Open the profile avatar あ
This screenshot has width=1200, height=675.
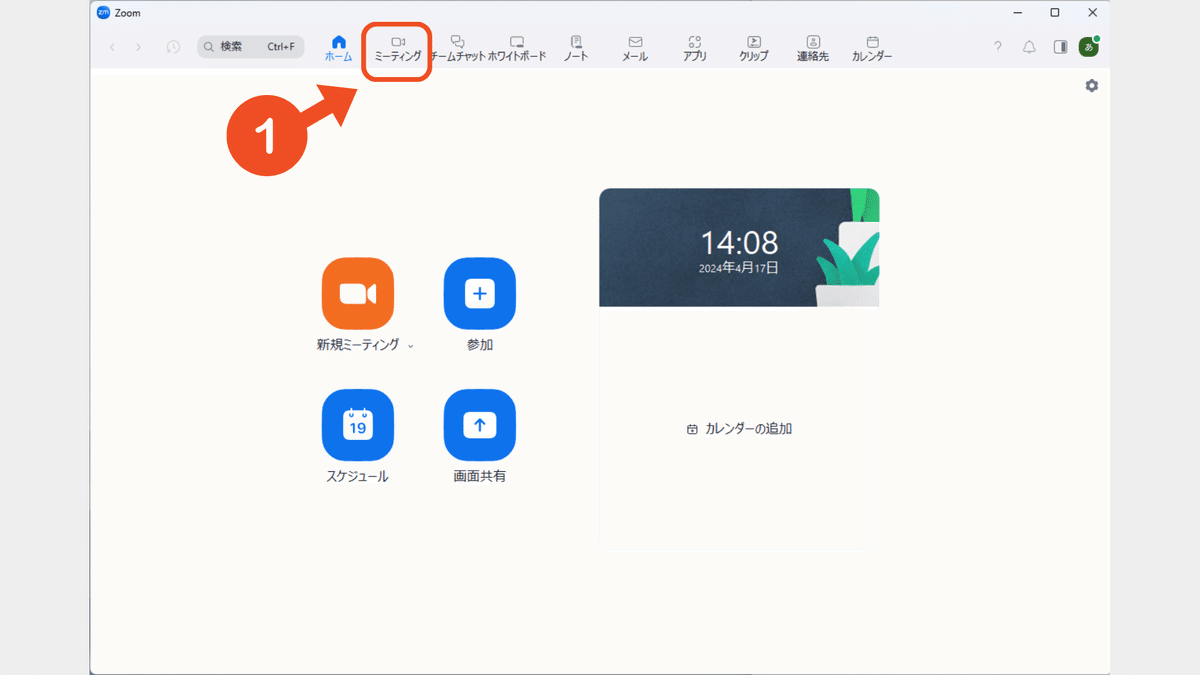[x=1089, y=47]
